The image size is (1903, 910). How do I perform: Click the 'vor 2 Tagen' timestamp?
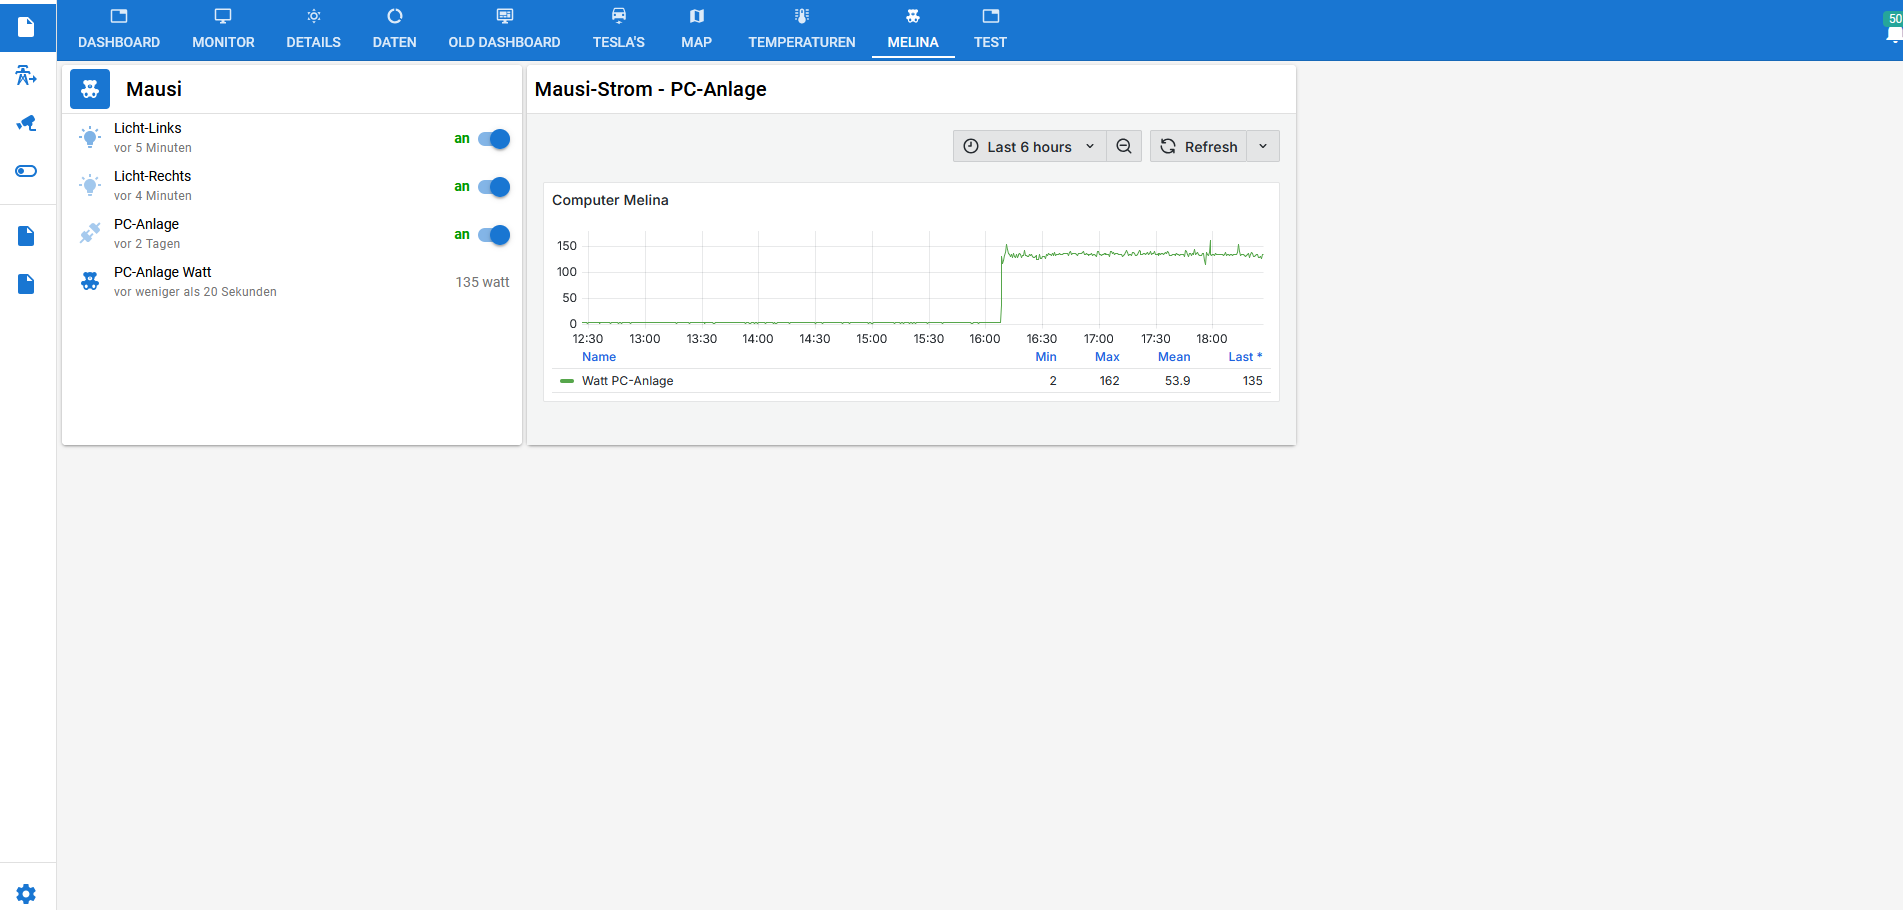(x=147, y=244)
